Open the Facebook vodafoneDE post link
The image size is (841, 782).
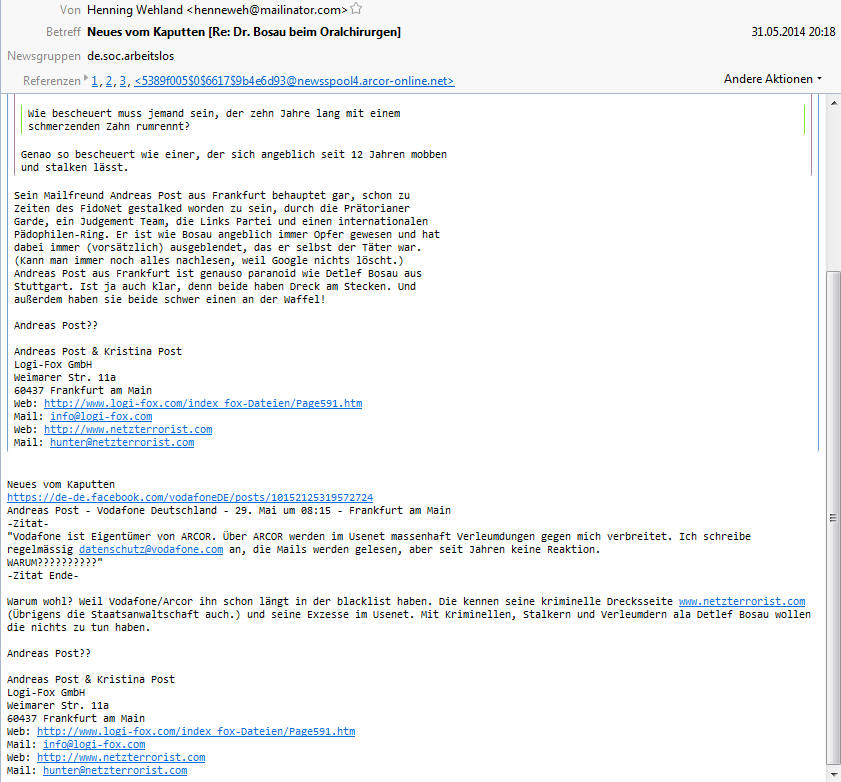tap(190, 497)
